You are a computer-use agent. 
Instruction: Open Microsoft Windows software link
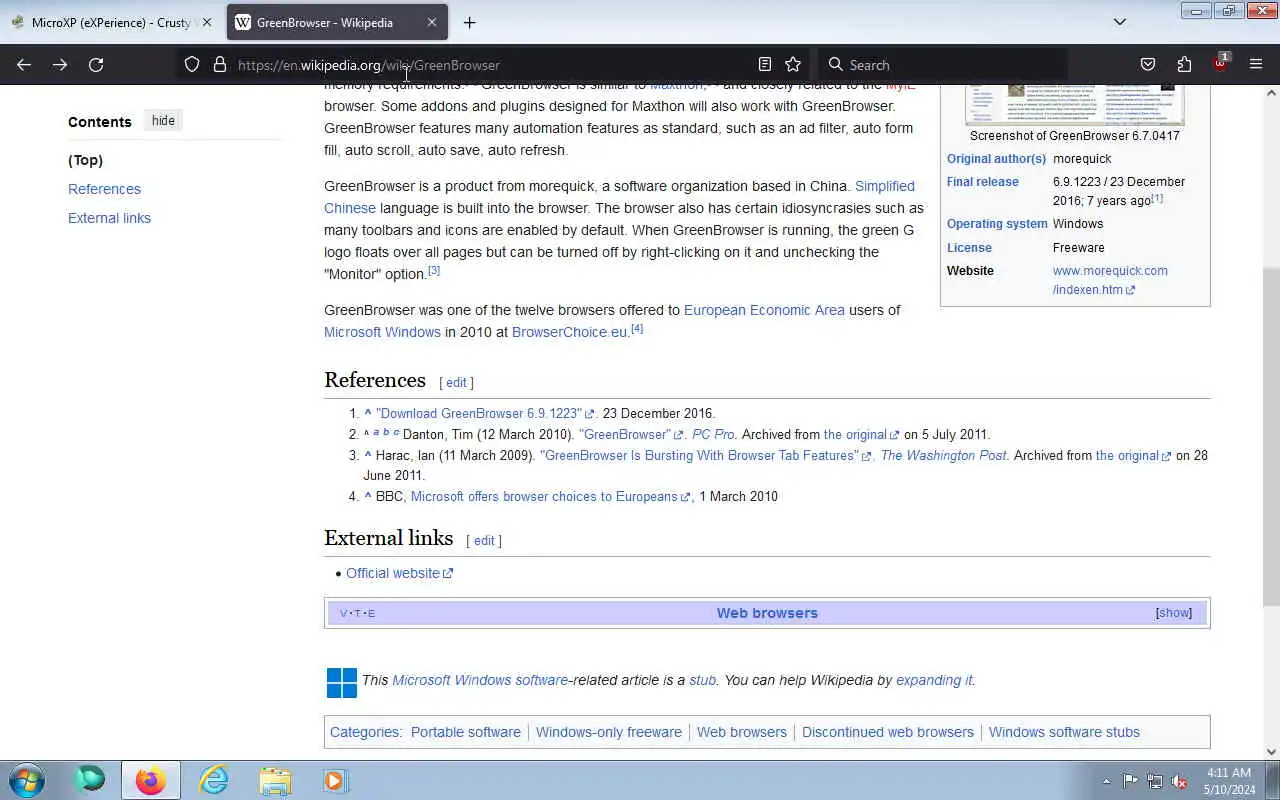click(480, 680)
